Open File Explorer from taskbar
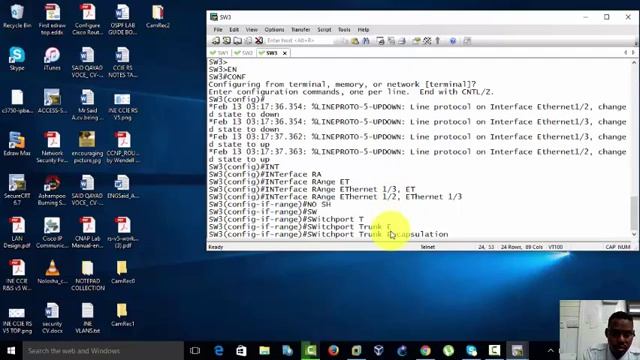This screenshot has width=640, height=360. click(264, 351)
